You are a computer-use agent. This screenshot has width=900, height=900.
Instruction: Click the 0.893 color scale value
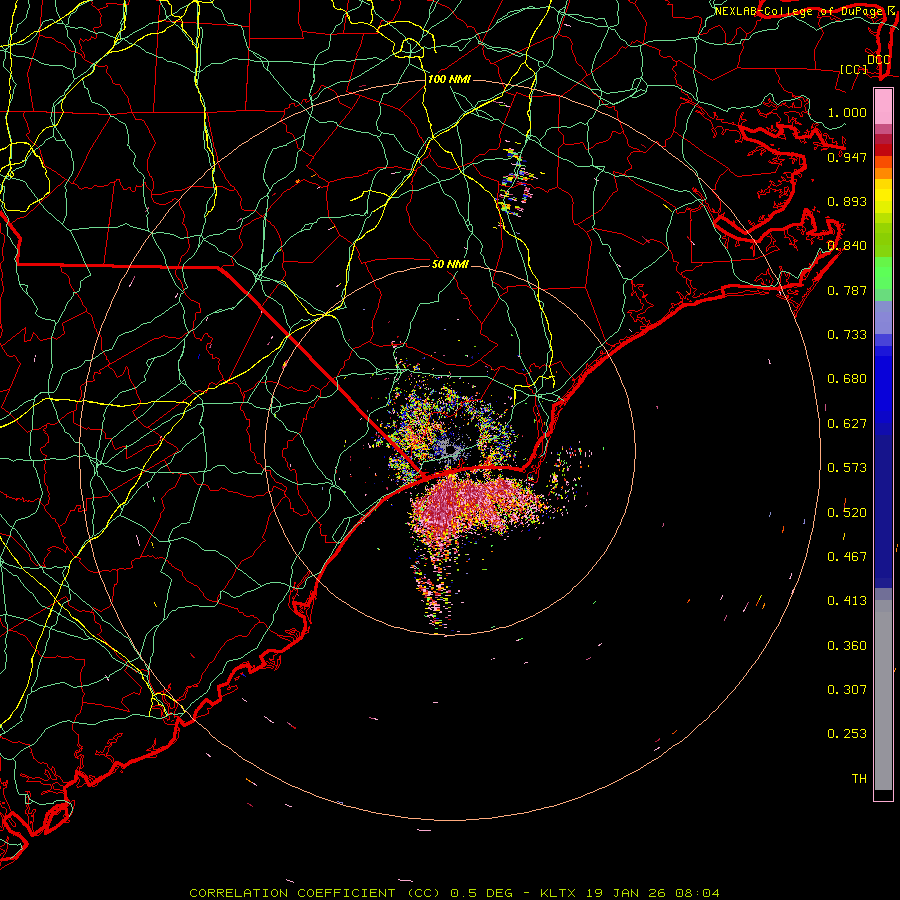[847, 201]
